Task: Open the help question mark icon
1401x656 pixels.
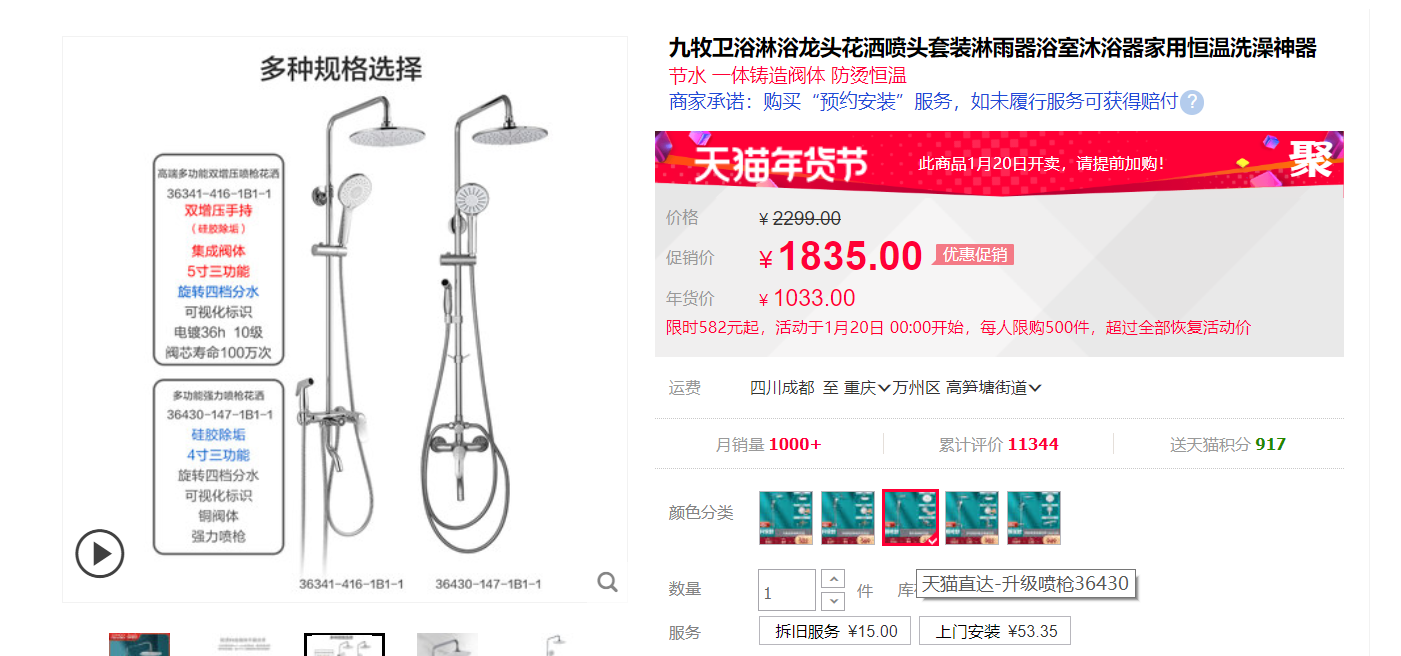Action: point(1192,103)
